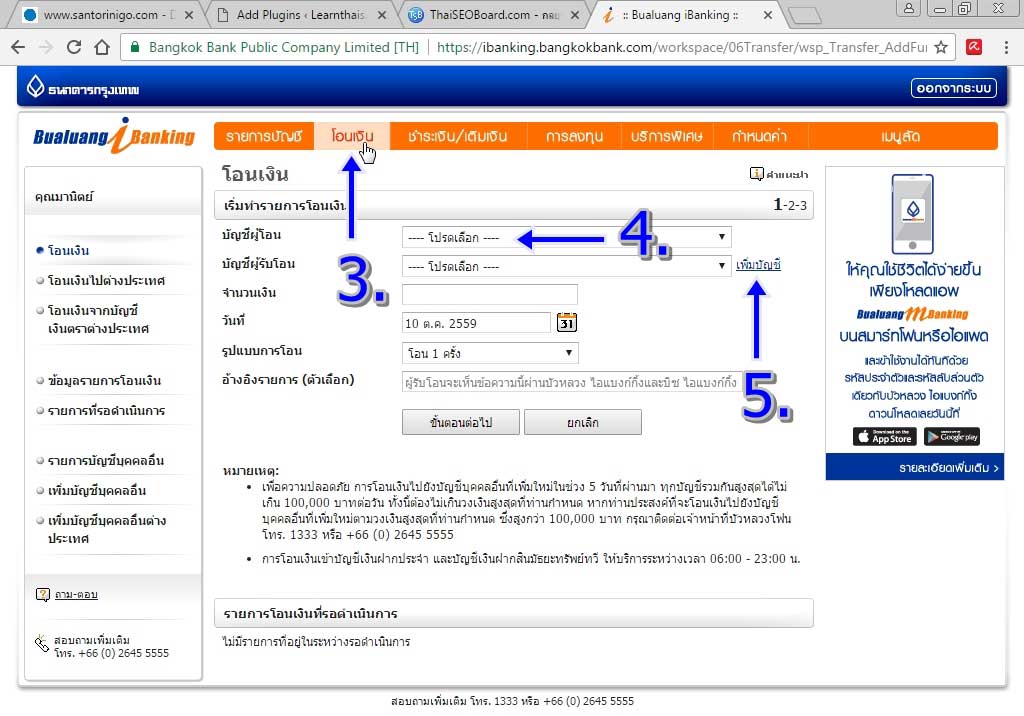The width and height of the screenshot is (1024, 716).
Task: Open the การลงทุน menu
Action: click(x=574, y=136)
